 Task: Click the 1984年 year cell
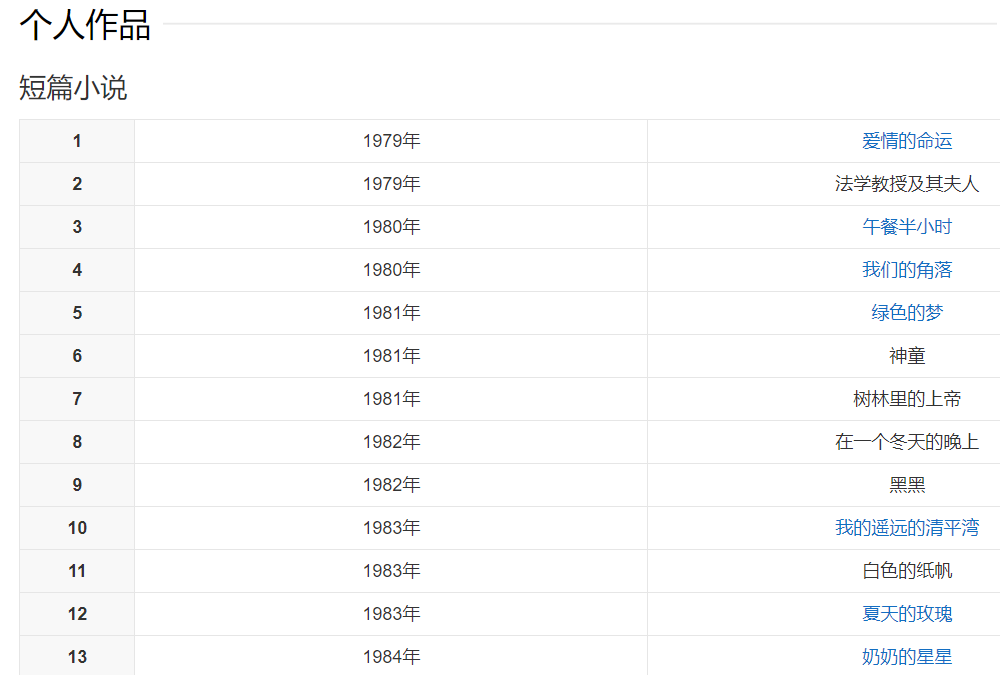coord(391,657)
